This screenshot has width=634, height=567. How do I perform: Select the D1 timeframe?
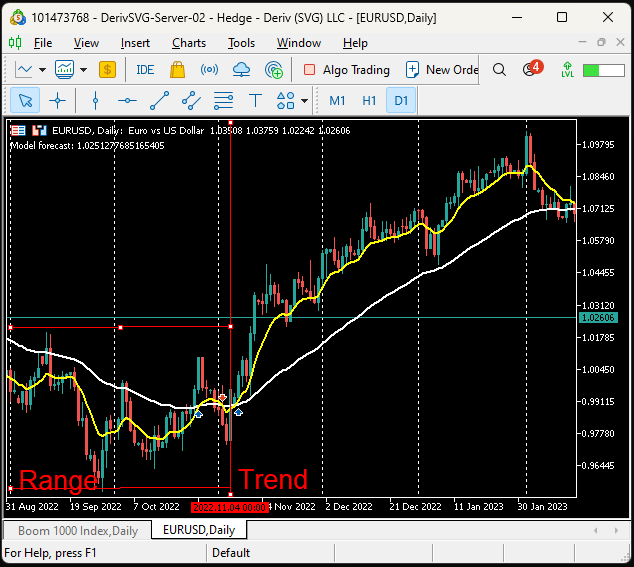(x=401, y=100)
